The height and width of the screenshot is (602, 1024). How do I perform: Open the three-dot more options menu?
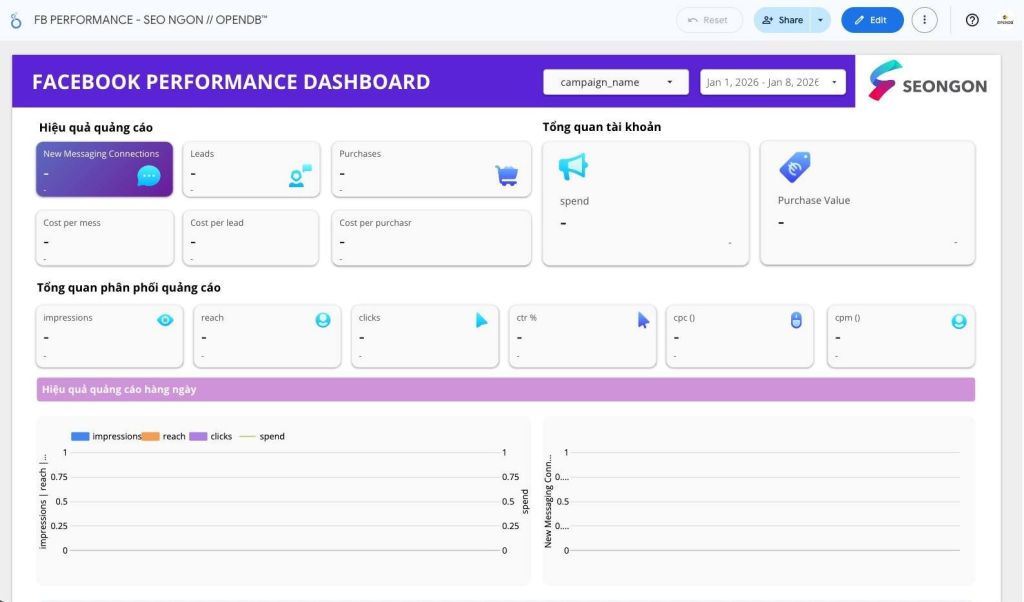click(924, 20)
